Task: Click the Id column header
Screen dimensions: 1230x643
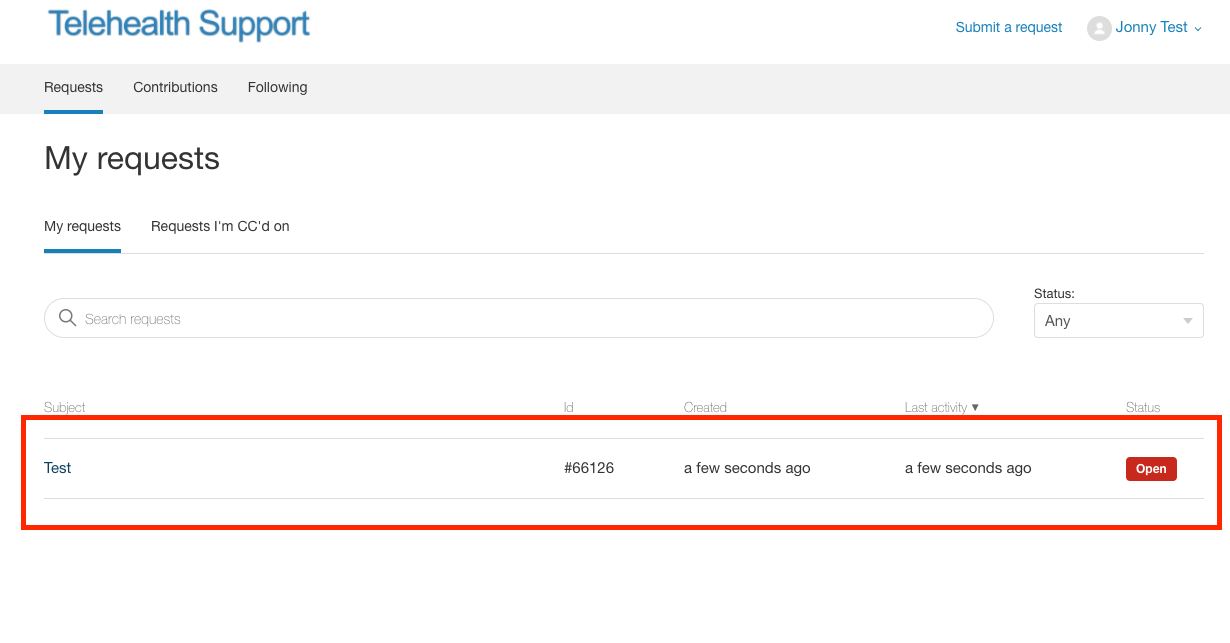Action: click(568, 407)
